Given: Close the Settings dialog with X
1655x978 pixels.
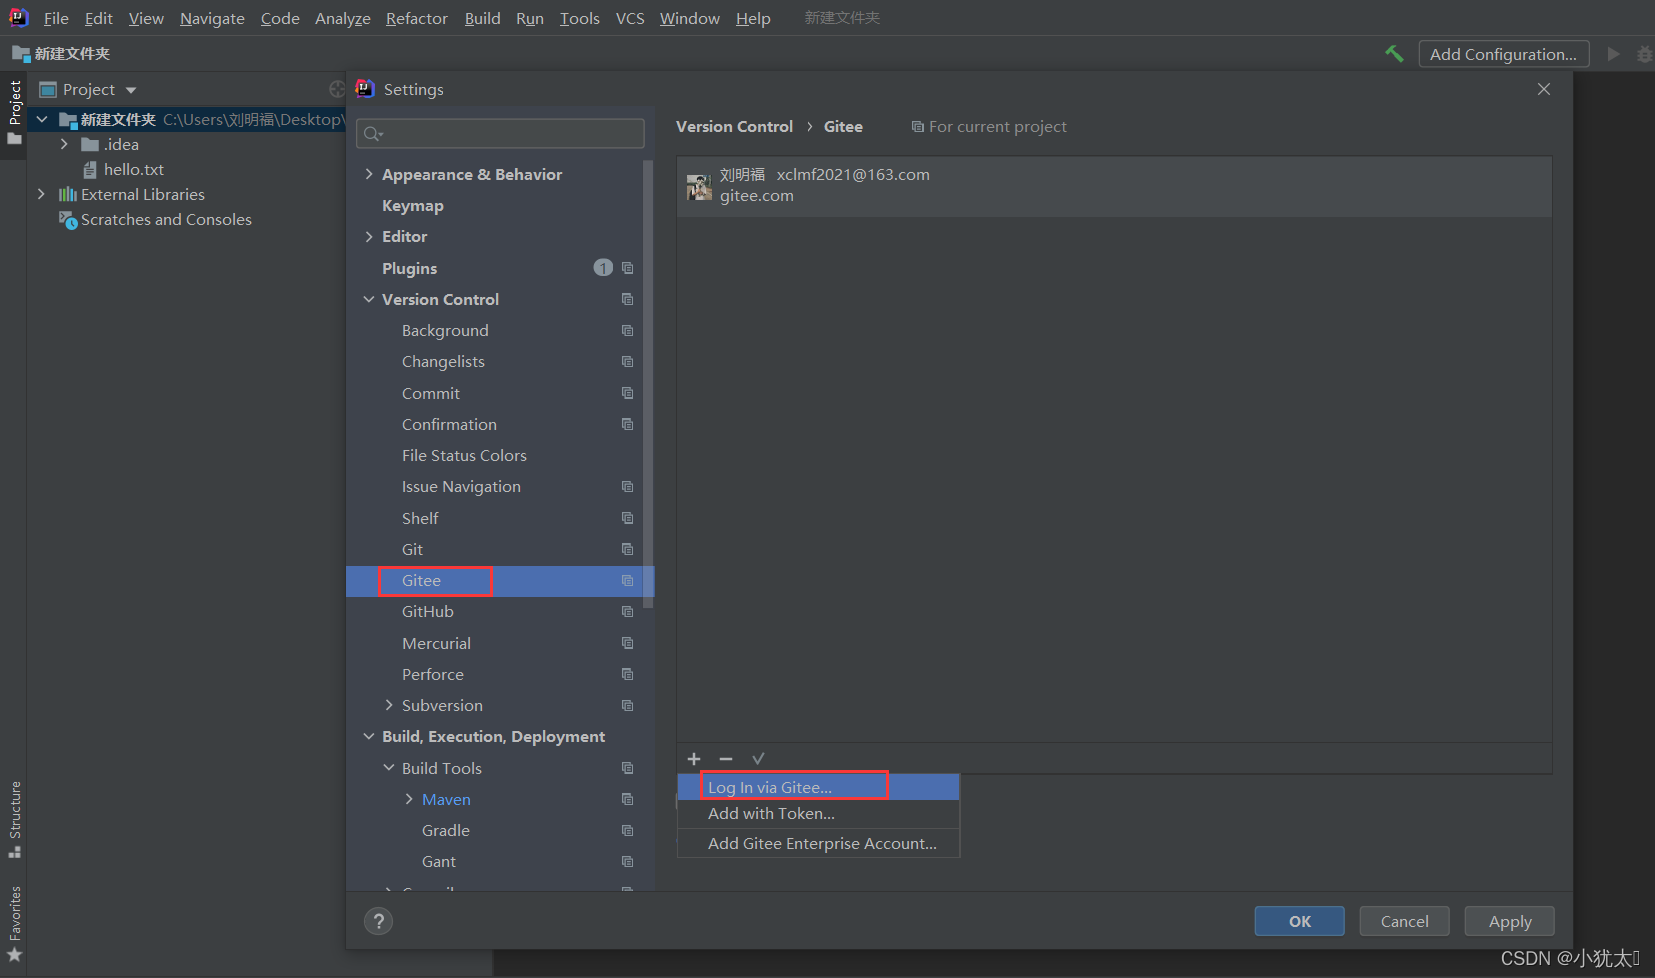Looking at the screenshot, I should click(1544, 89).
